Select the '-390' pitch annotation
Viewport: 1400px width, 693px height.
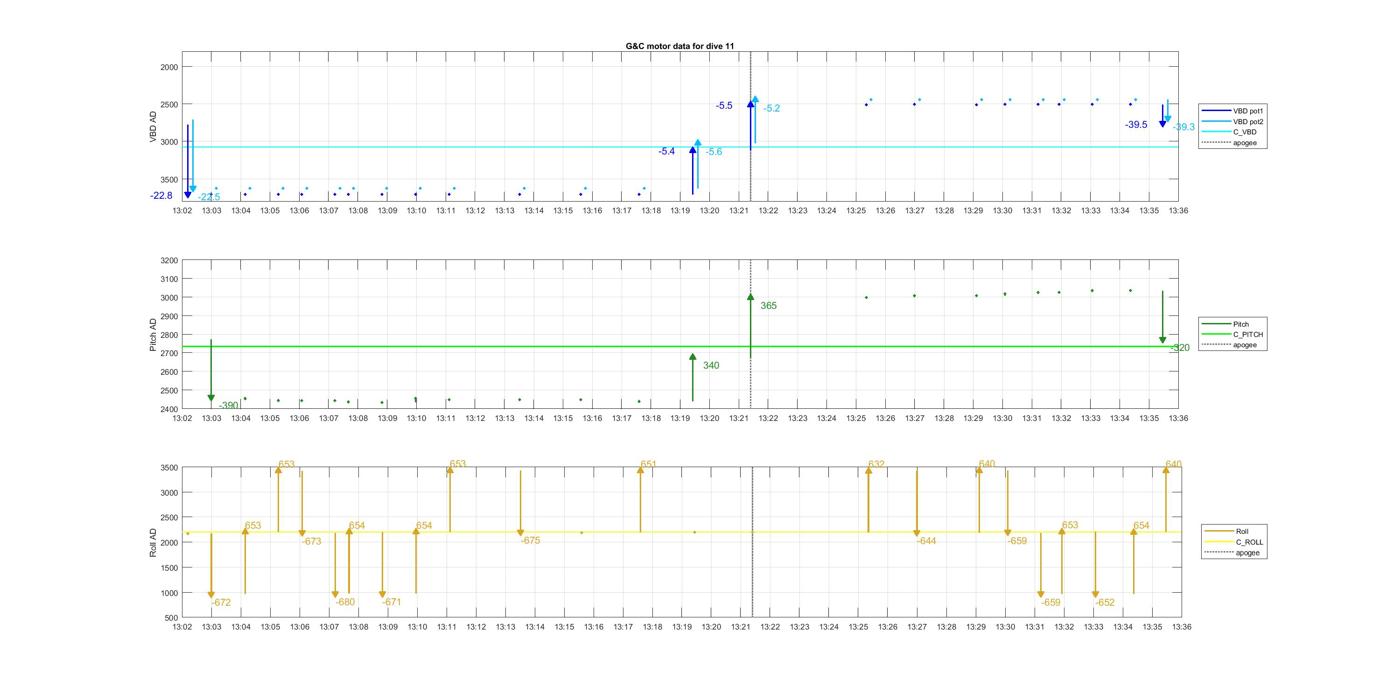[x=229, y=405]
